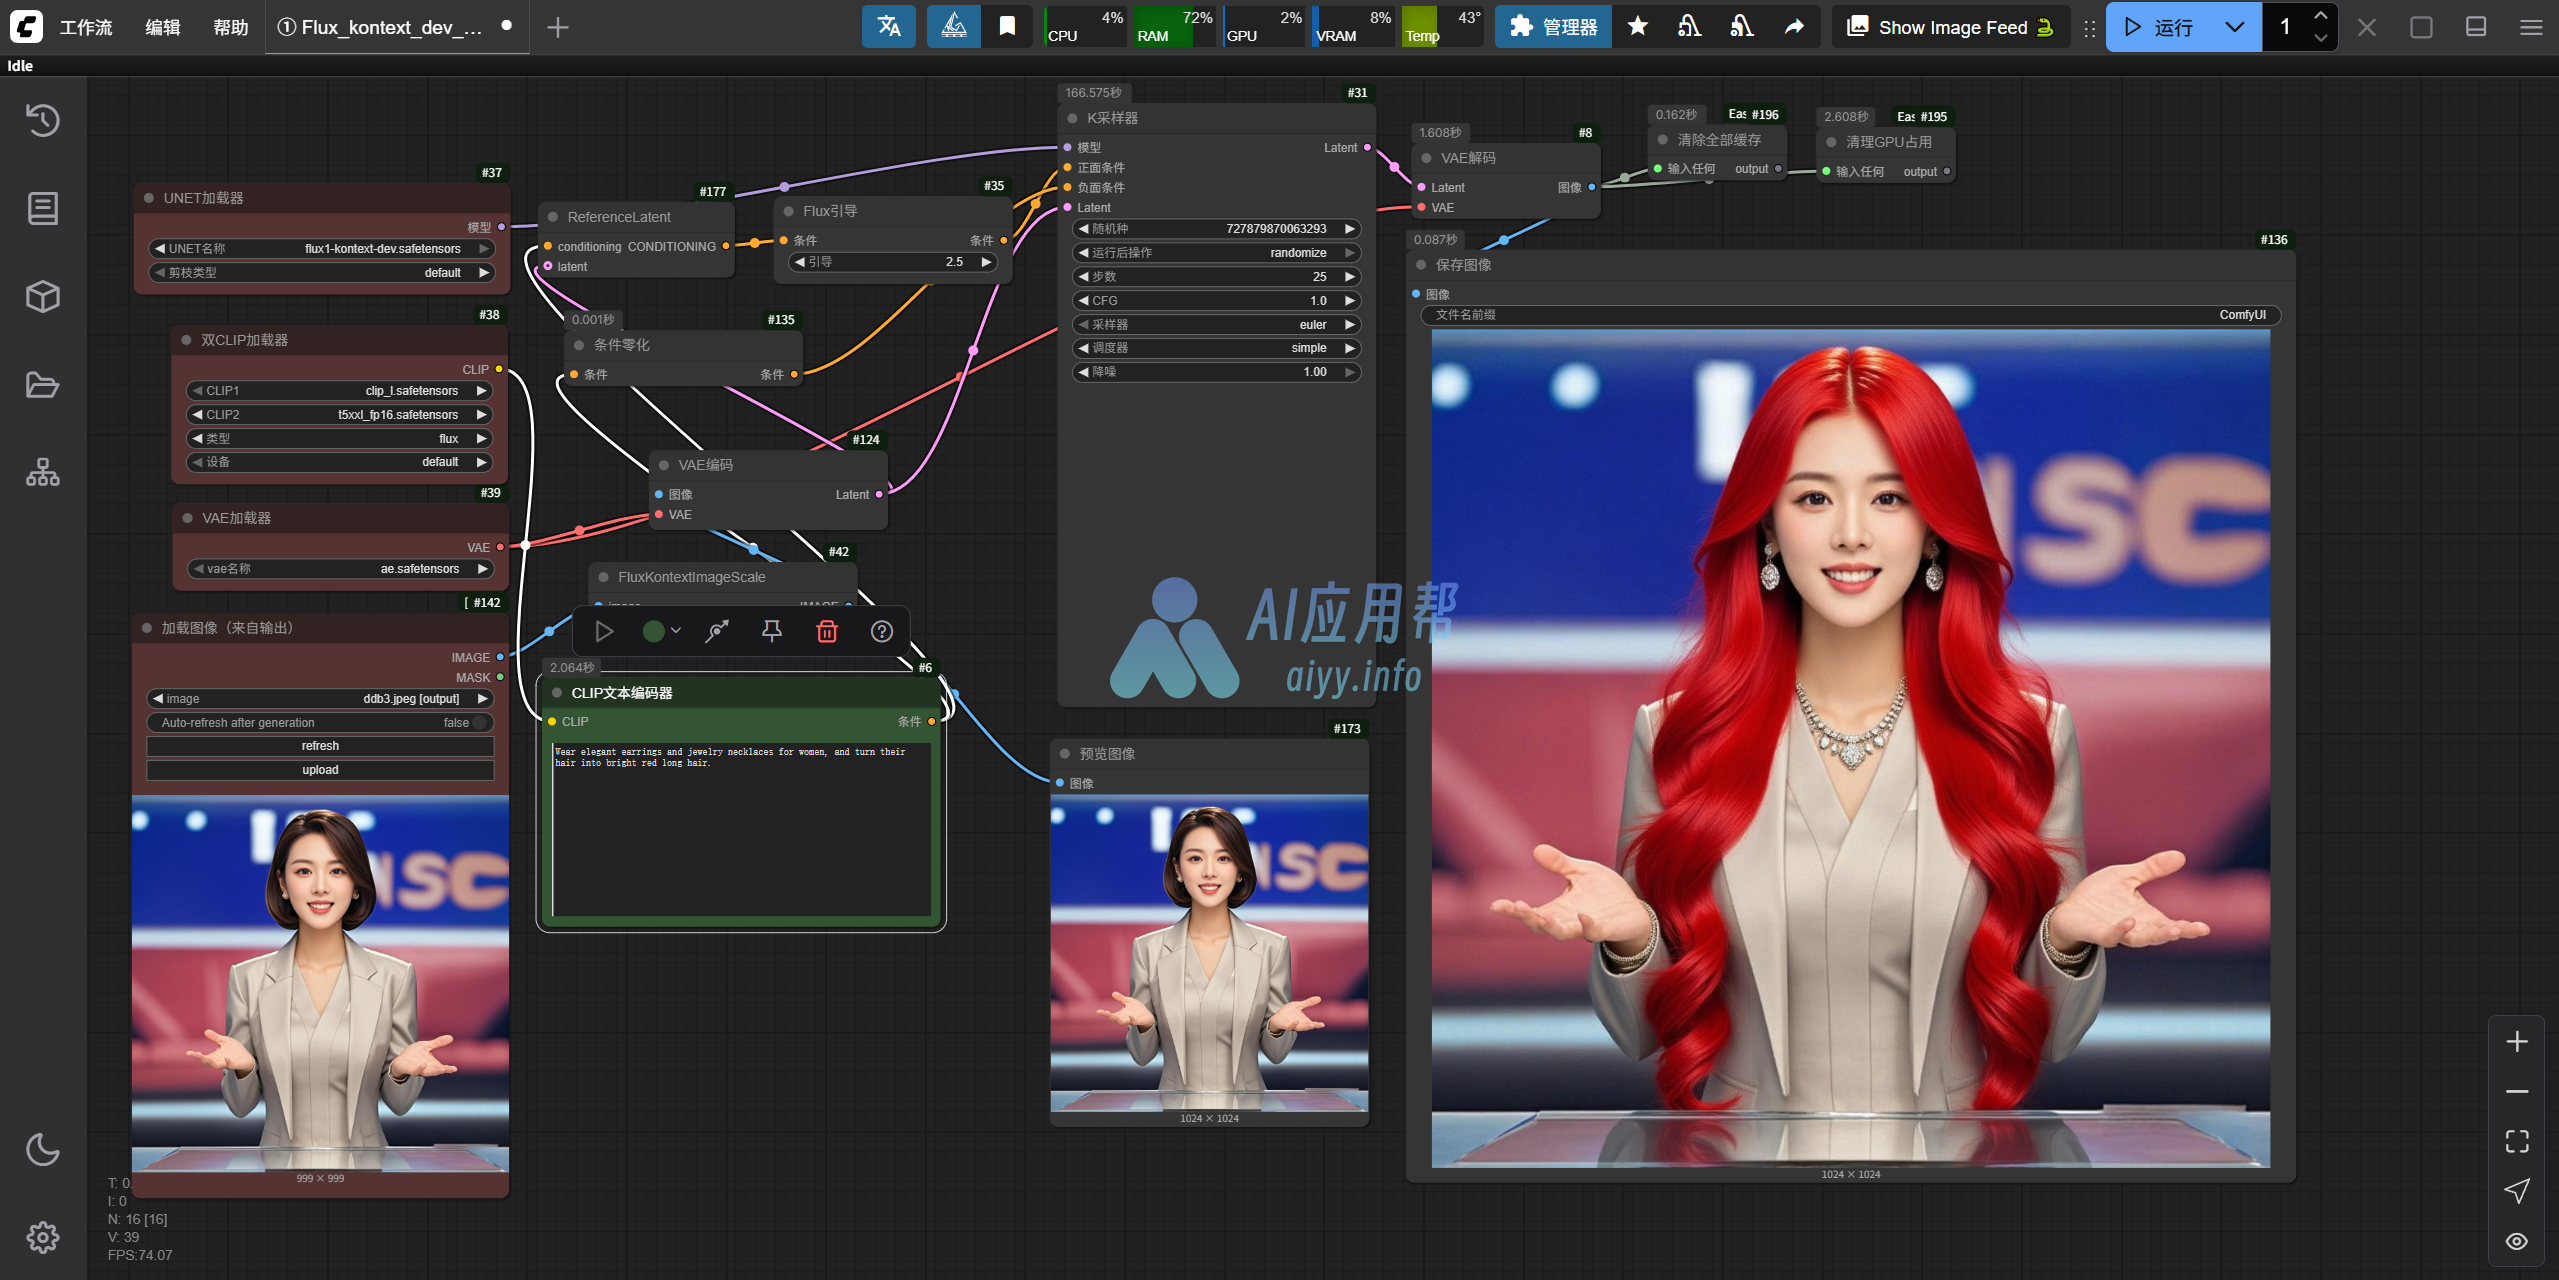Collapse the 保存图像 node via its dot
The width and height of the screenshot is (2559, 1280).
1421,265
